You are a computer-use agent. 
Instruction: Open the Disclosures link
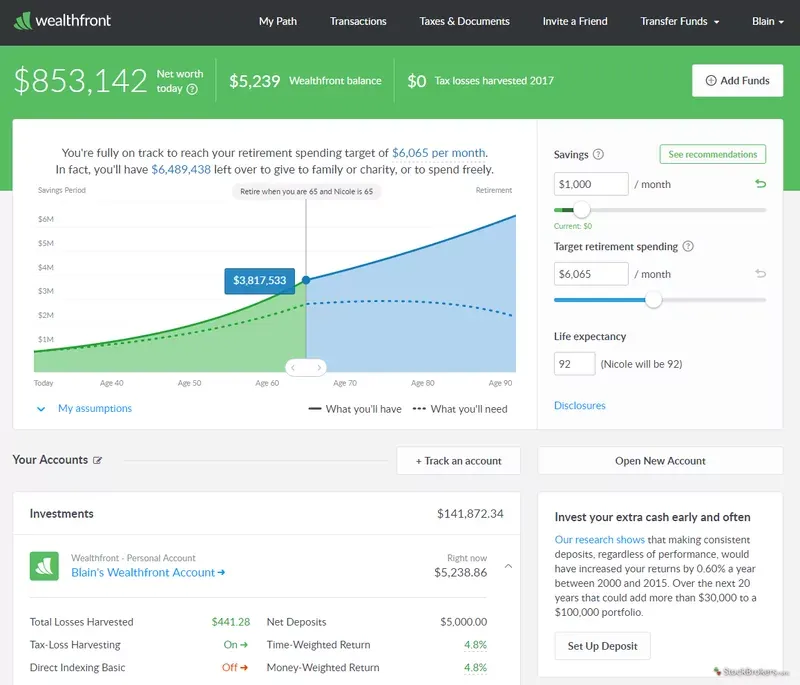click(580, 405)
